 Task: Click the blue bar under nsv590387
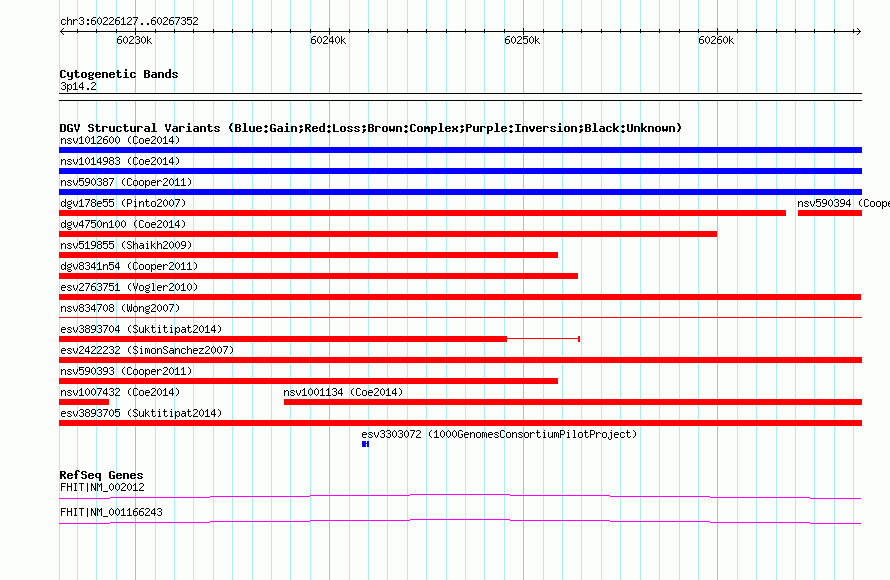tap(460, 192)
